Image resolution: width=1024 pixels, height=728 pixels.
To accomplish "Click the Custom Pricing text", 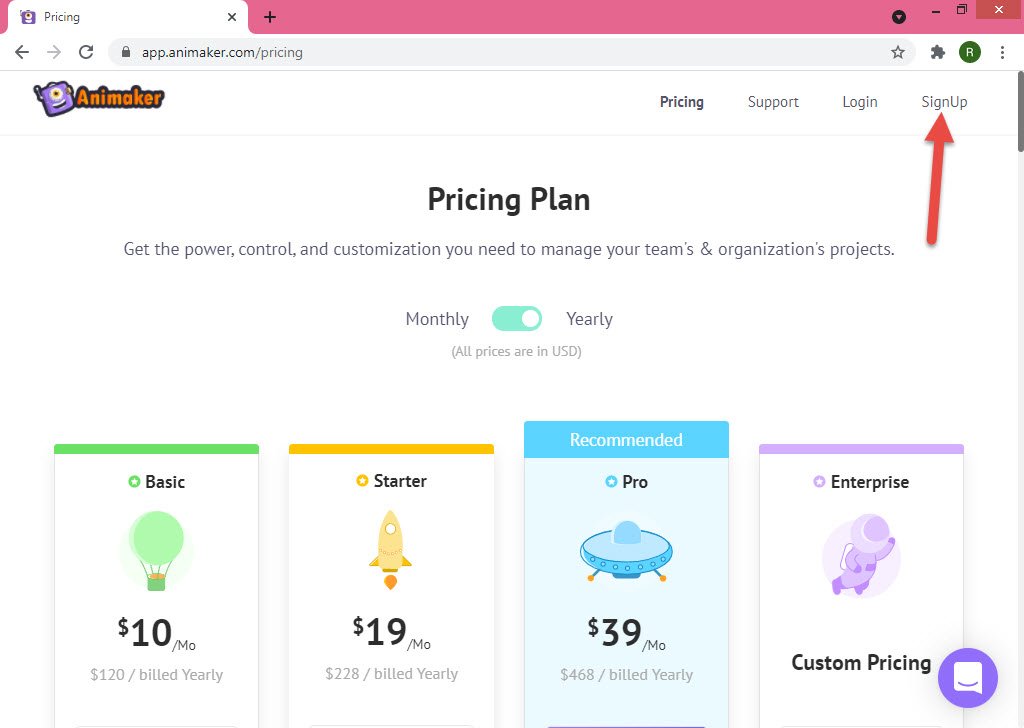I will click(861, 662).
